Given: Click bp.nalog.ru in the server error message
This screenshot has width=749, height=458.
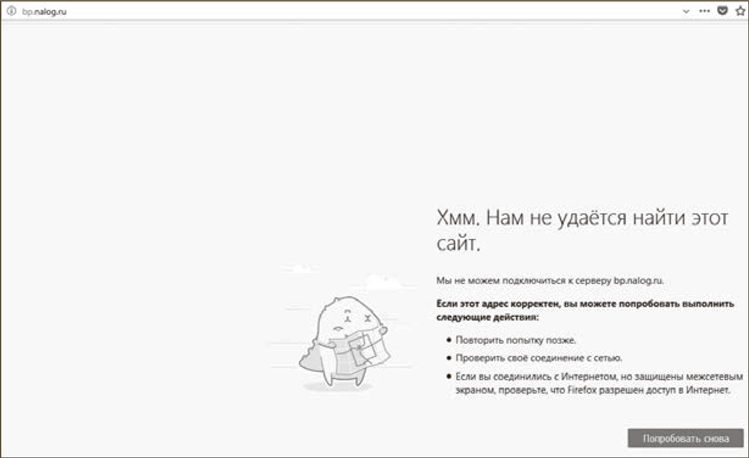Looking at the screenshot, I should tap(651, 282).
